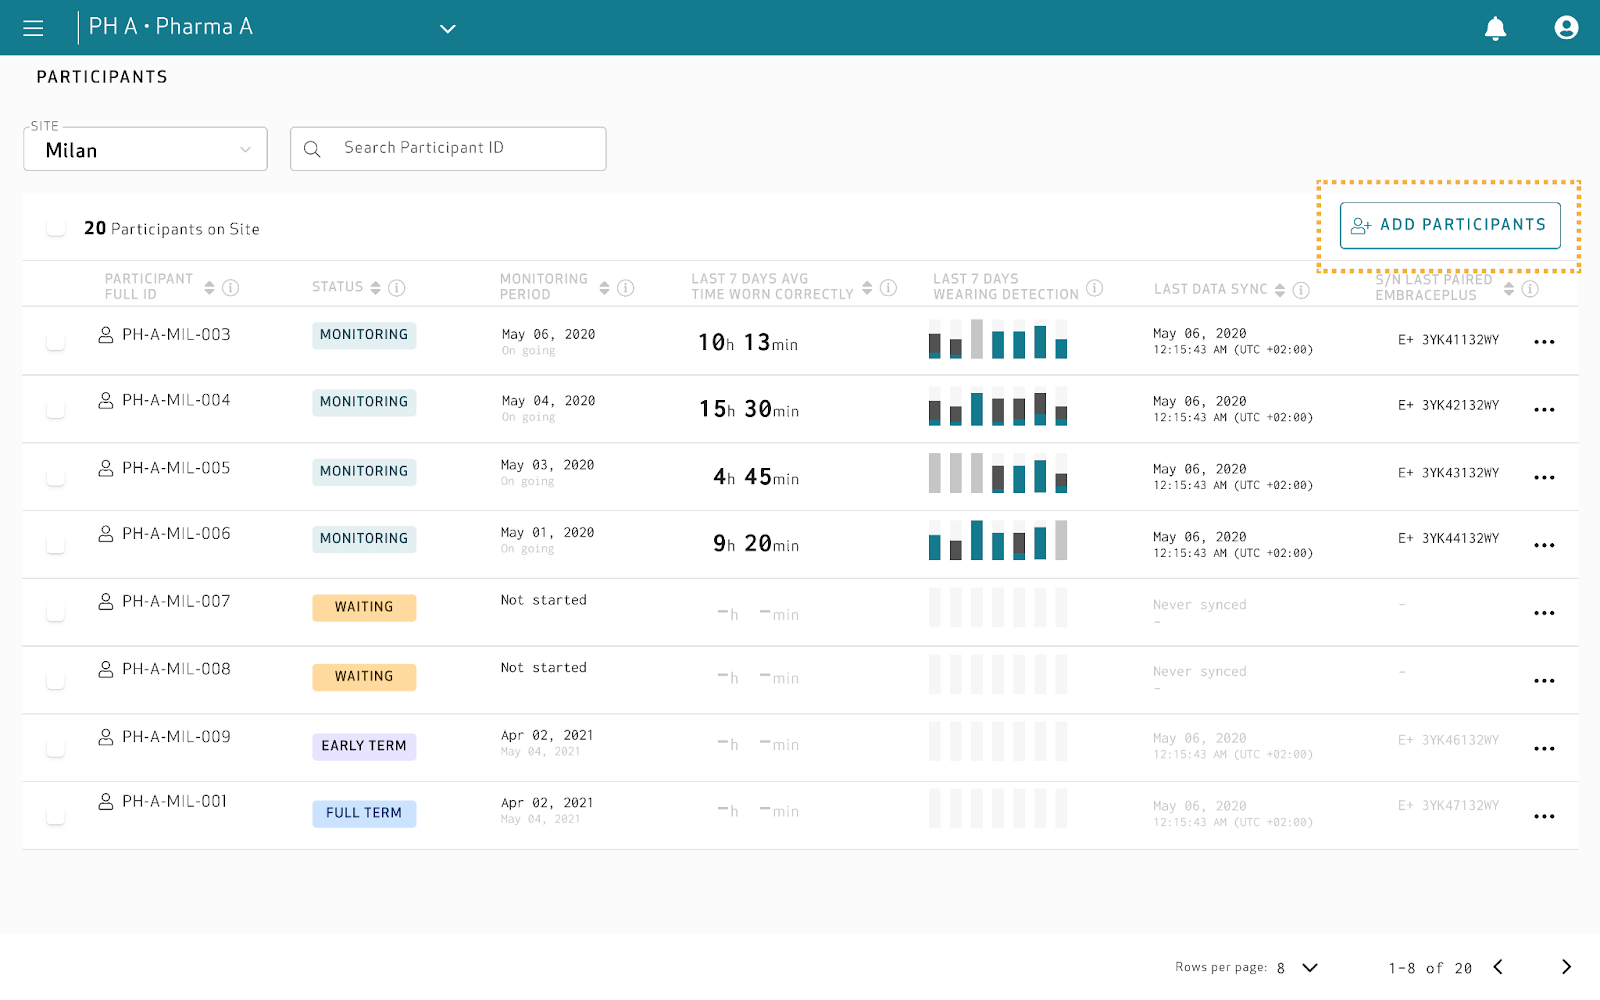Click the Add Participants button

click(x=1449, y=225)
